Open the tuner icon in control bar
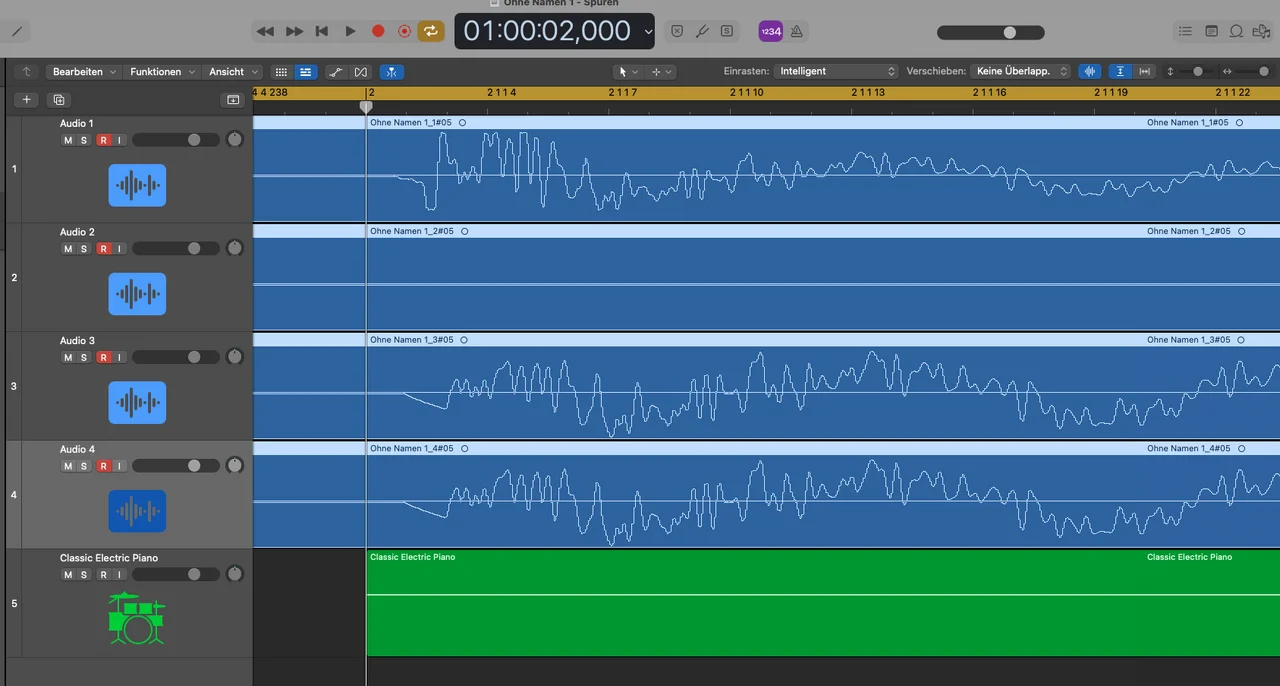The image size is (1280, 686). pyautogui.click(x=702, y=31)
